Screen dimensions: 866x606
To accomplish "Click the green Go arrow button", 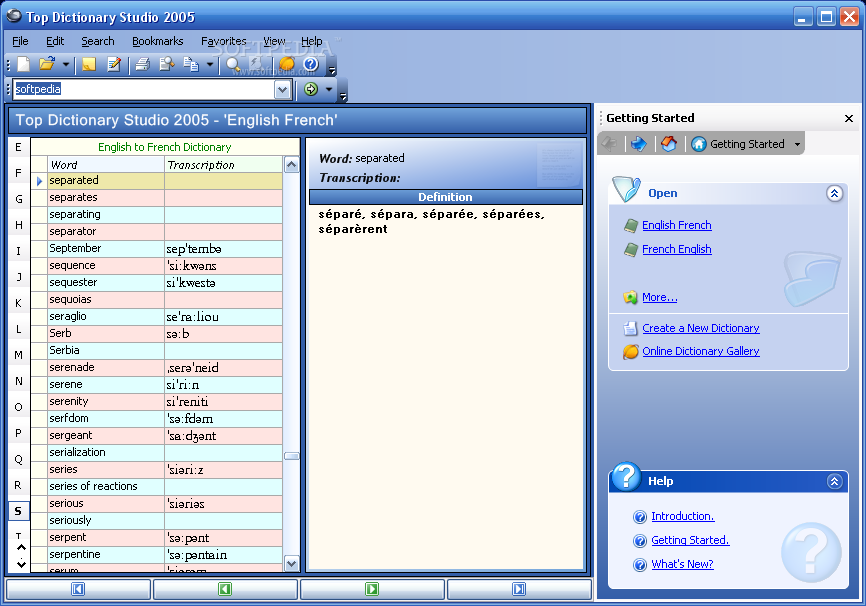I will (x=311, y=89).
